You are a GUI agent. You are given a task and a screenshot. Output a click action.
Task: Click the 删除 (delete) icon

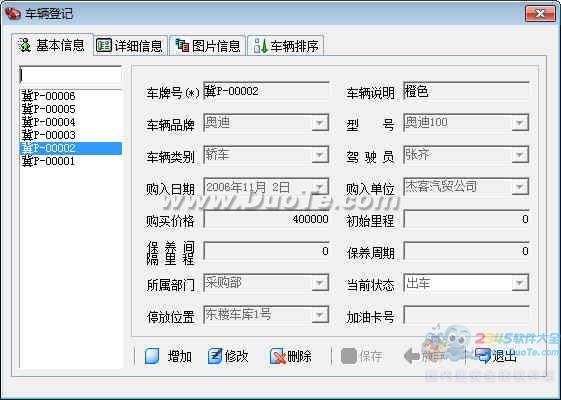pyautogui.click(x=278, y=356)
